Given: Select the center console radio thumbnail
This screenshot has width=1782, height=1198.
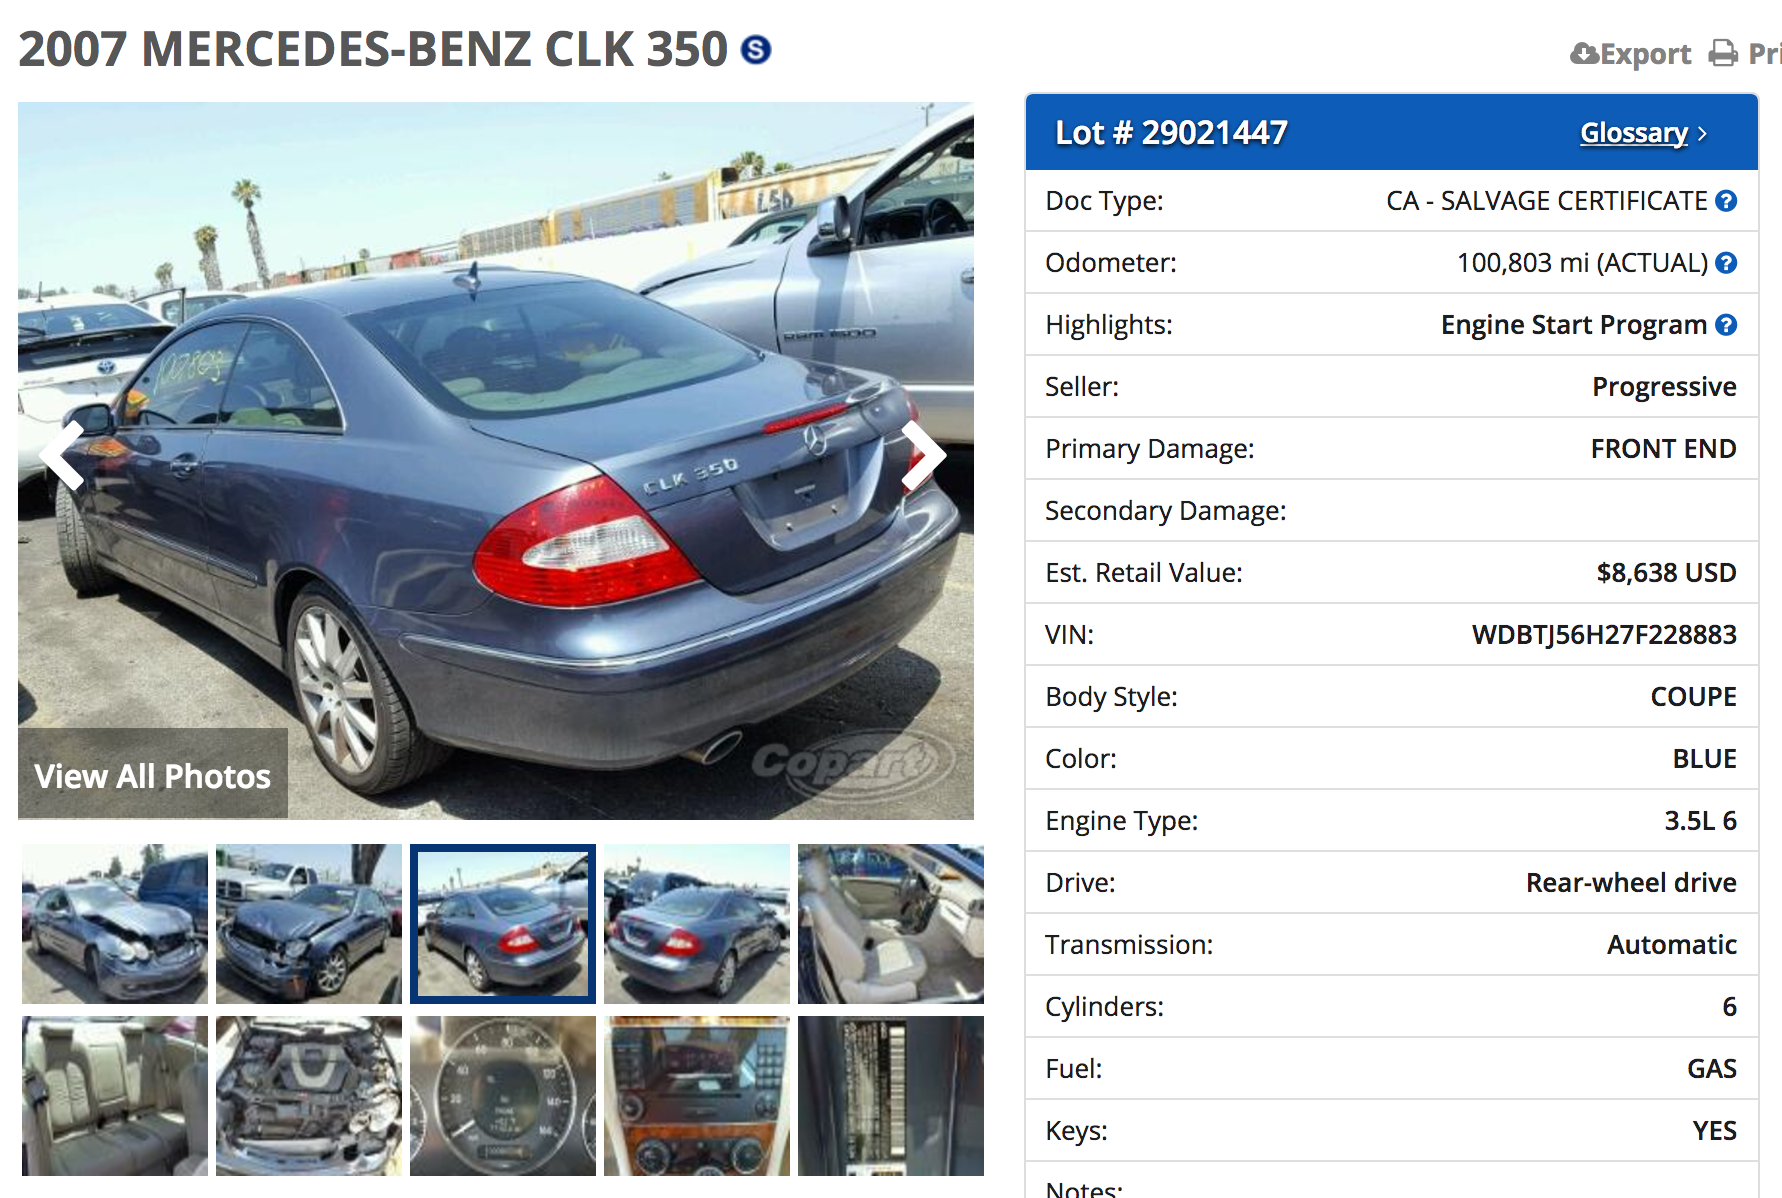Looking at the screenshot, I should (x=697, y=1096).
